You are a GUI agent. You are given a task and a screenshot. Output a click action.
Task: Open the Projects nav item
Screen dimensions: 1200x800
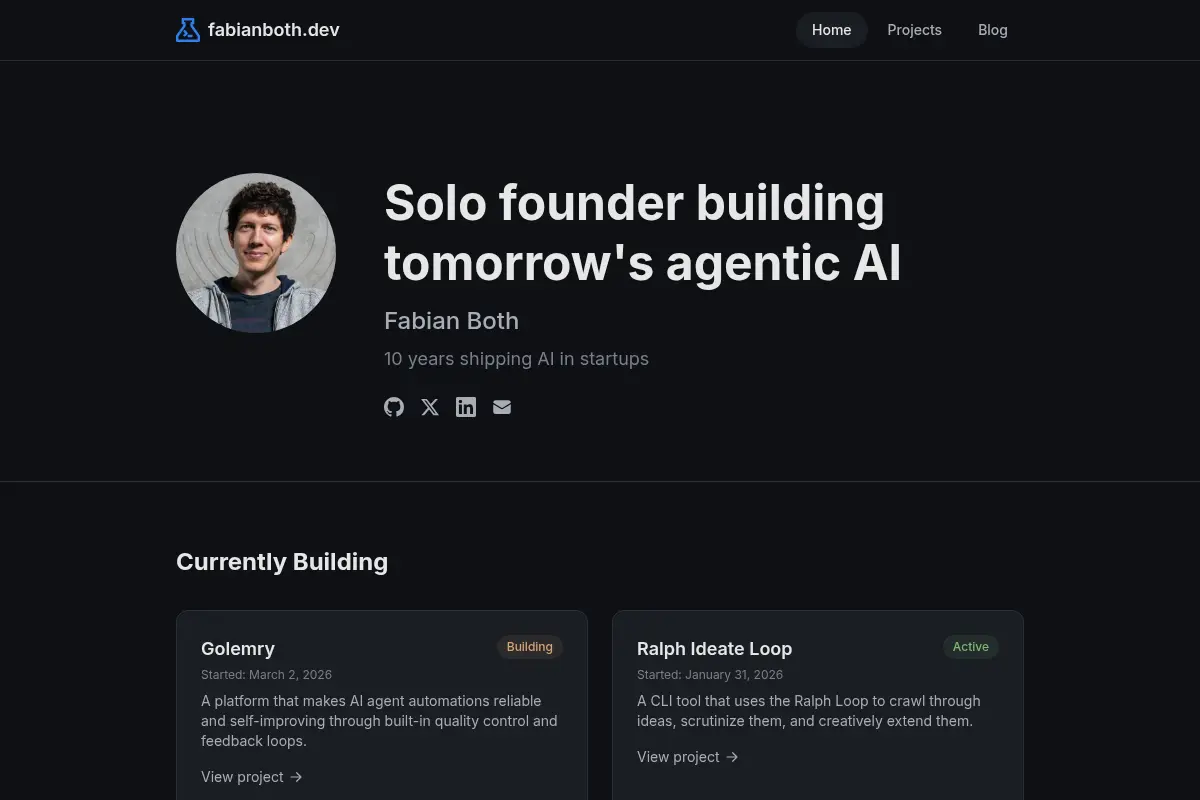pyautogui.click(x=914, y=30)
